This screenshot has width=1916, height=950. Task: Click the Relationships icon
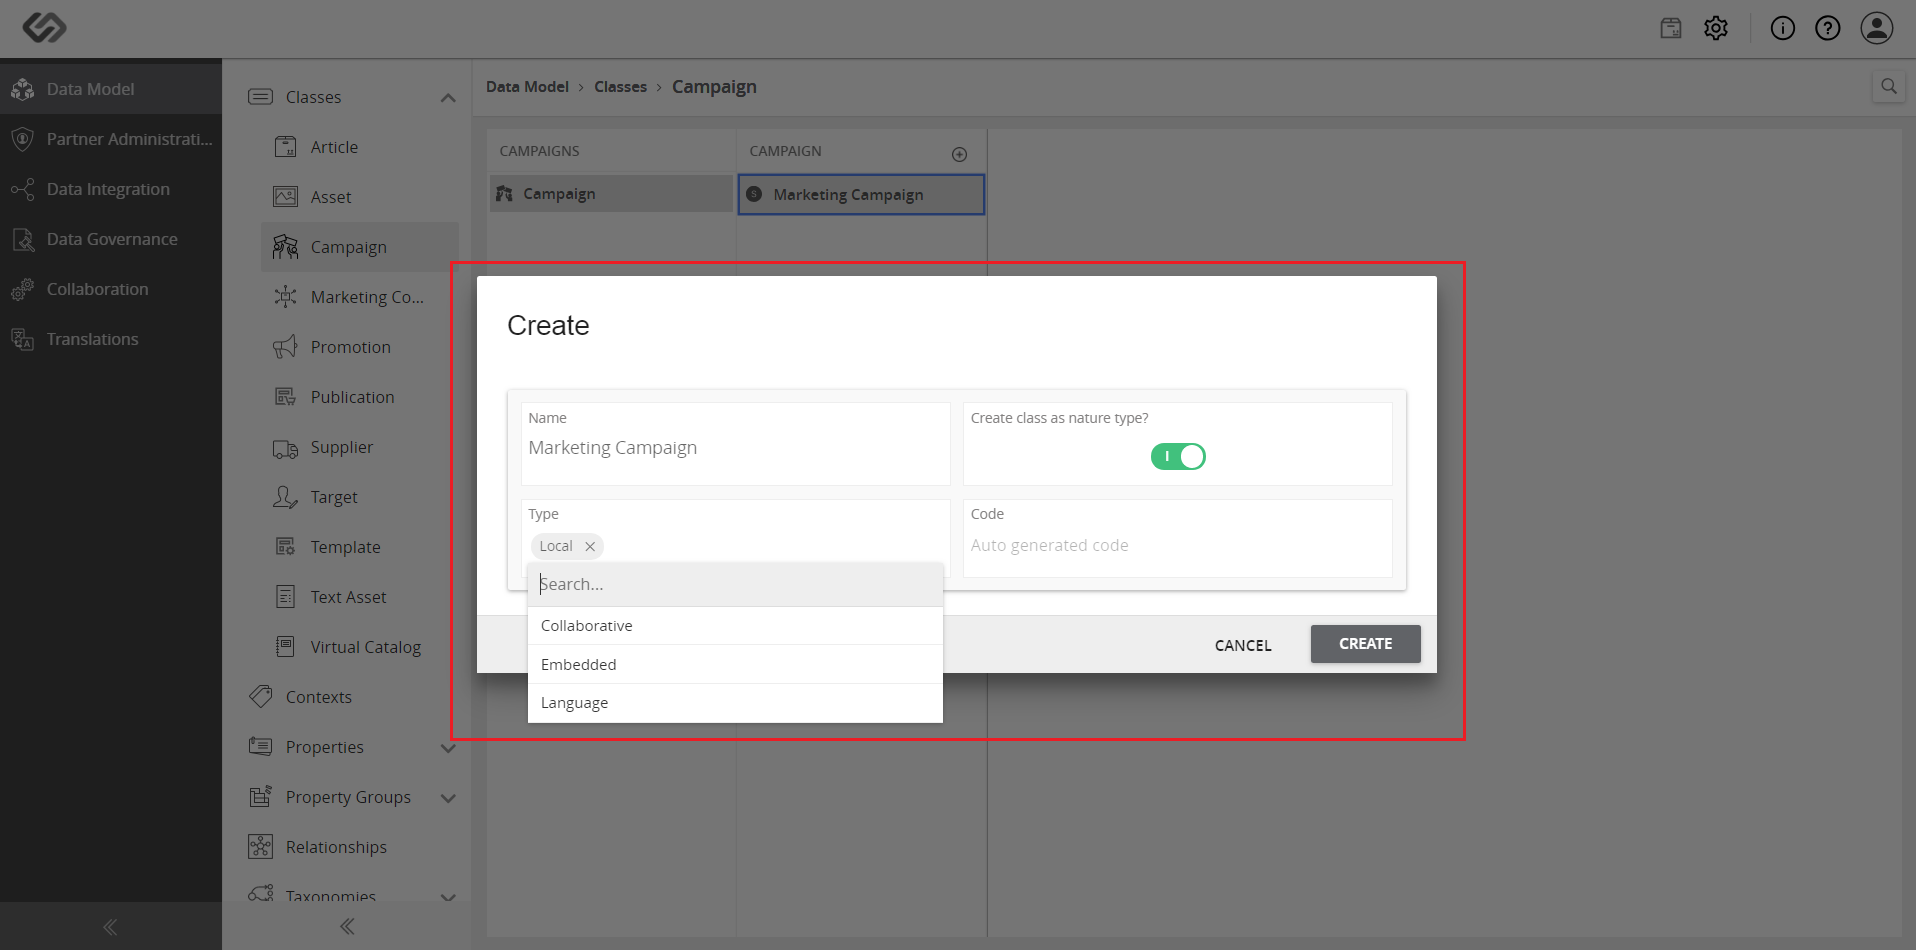pos(260,847)
